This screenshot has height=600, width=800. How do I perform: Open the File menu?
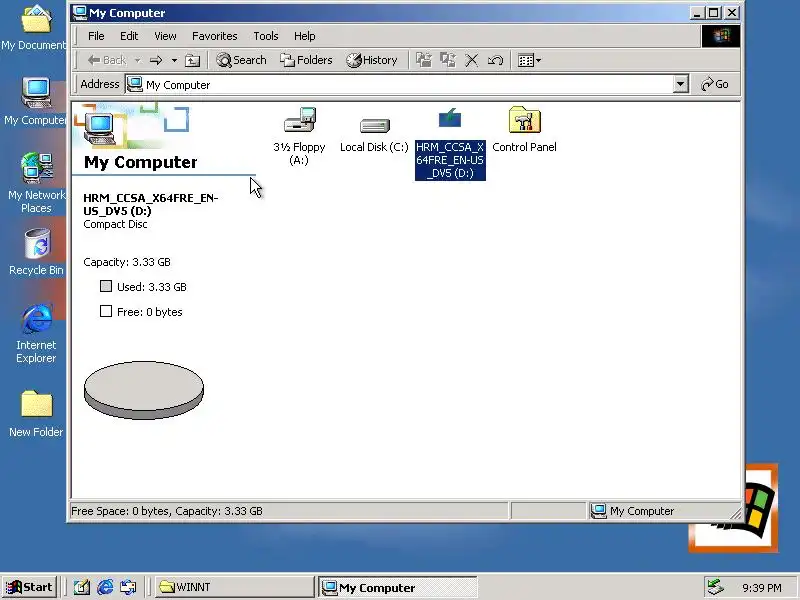96,36
